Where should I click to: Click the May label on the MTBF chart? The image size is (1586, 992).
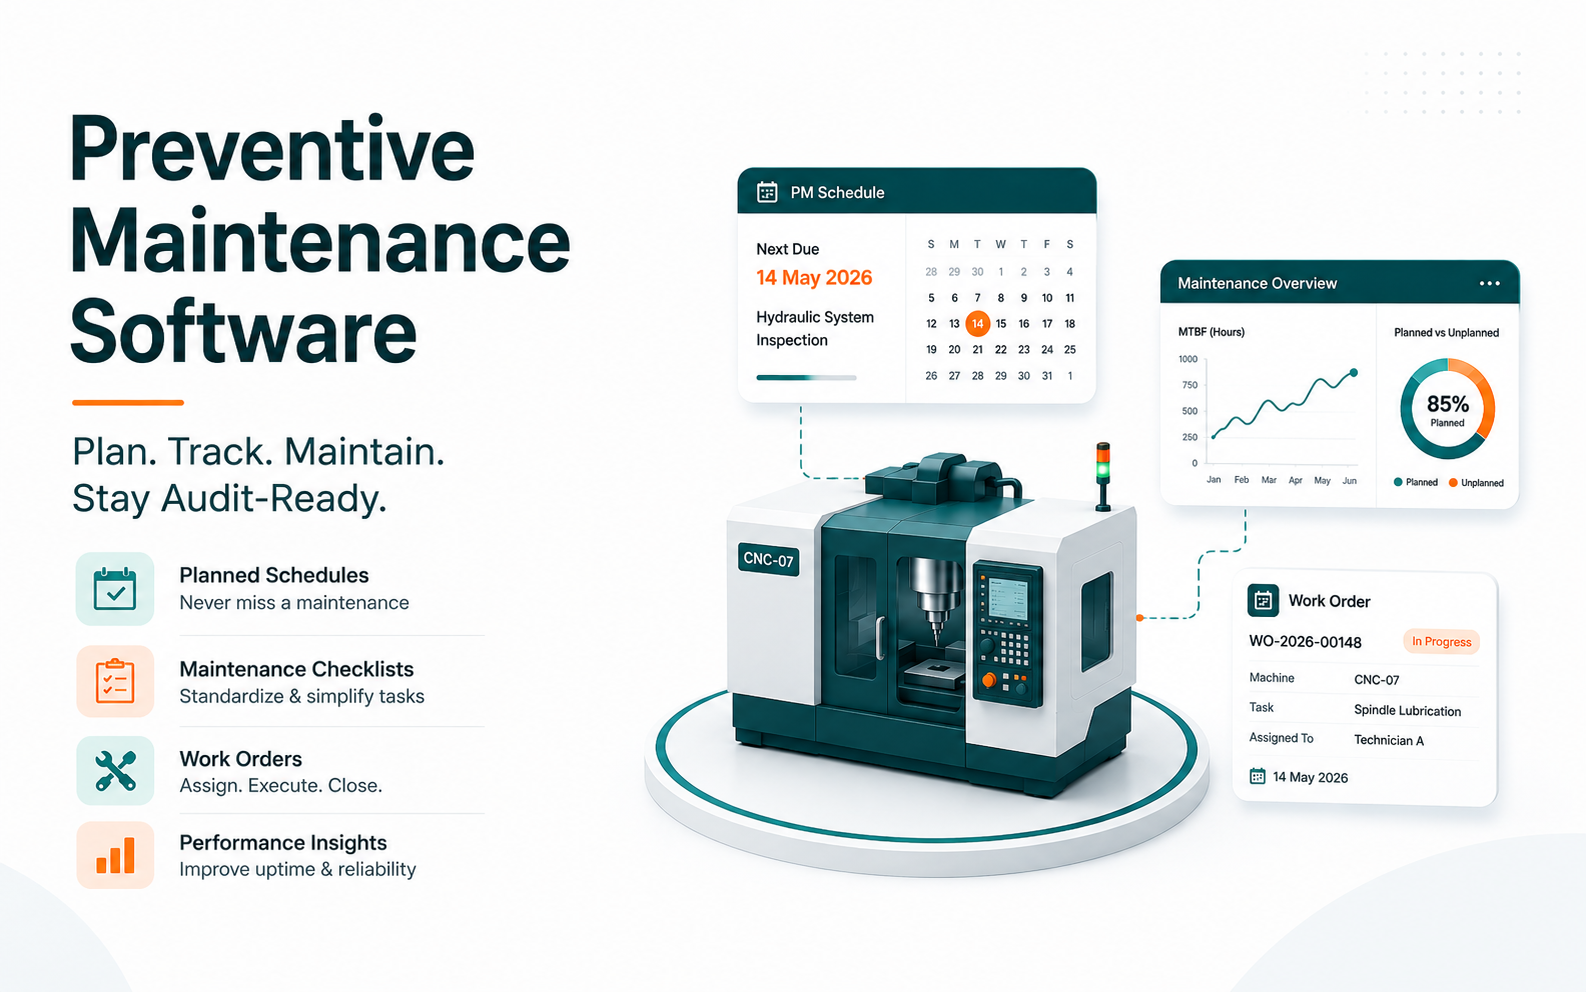(x=1322, y=481)
